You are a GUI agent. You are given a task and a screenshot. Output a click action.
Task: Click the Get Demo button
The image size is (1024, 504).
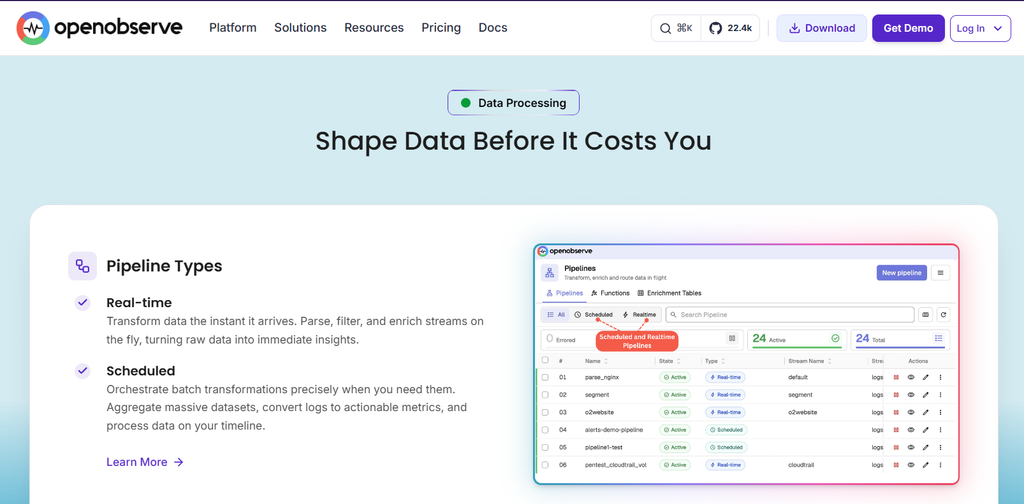pyautogui.click(x=908, y=28)
